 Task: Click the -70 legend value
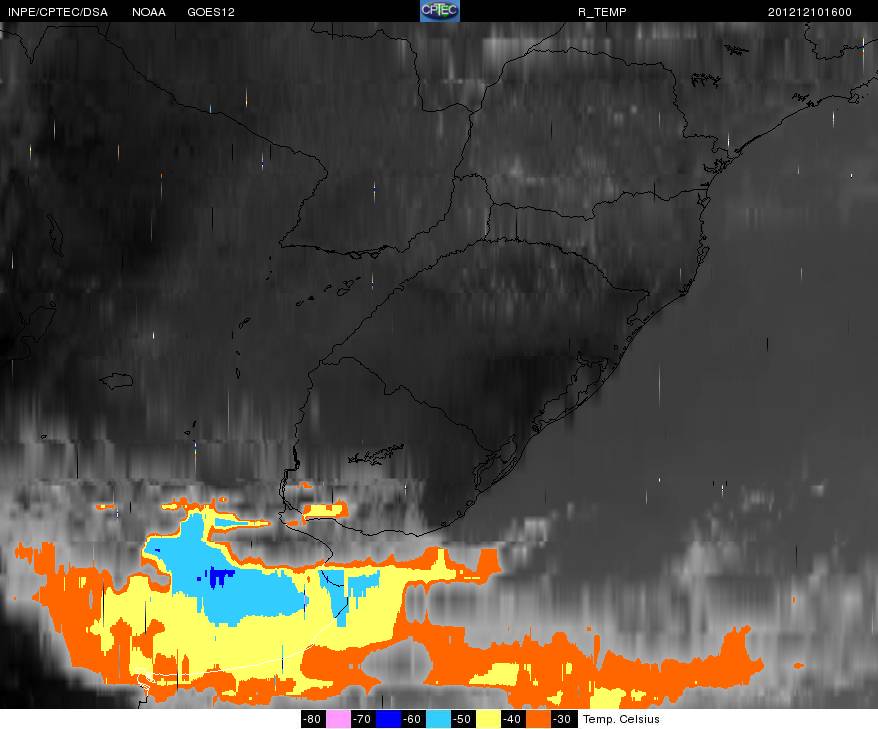coord(363,719)
